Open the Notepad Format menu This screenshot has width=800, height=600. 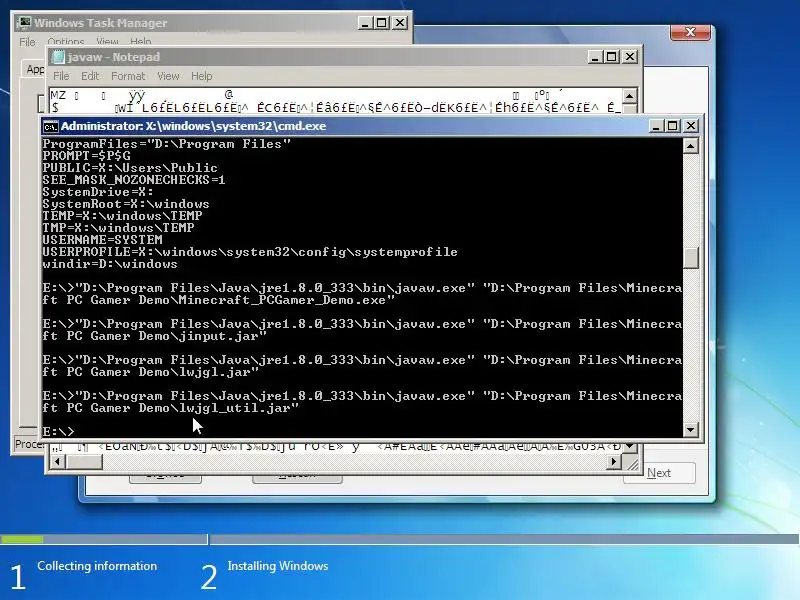coord(128,76)
